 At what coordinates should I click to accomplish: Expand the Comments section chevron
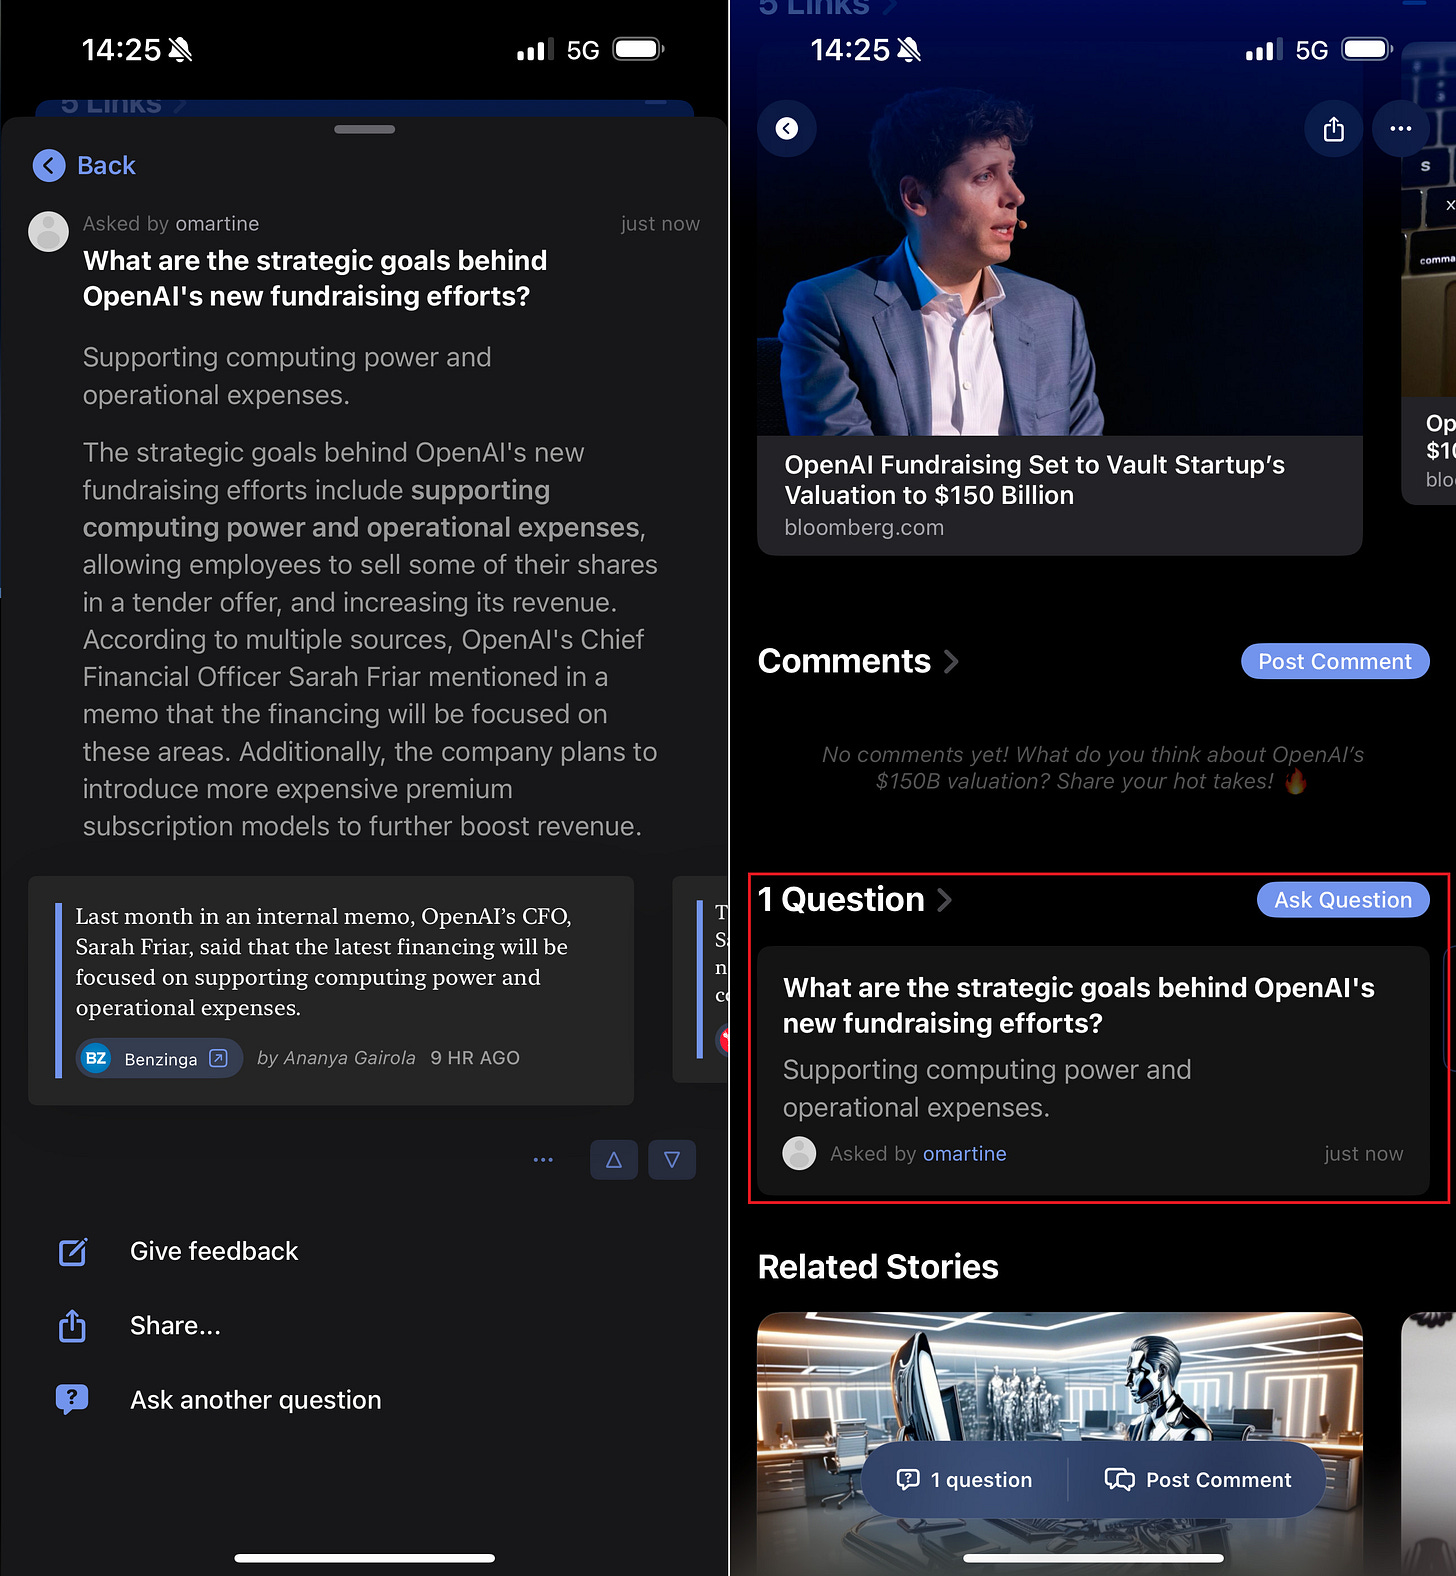[951, 662]
